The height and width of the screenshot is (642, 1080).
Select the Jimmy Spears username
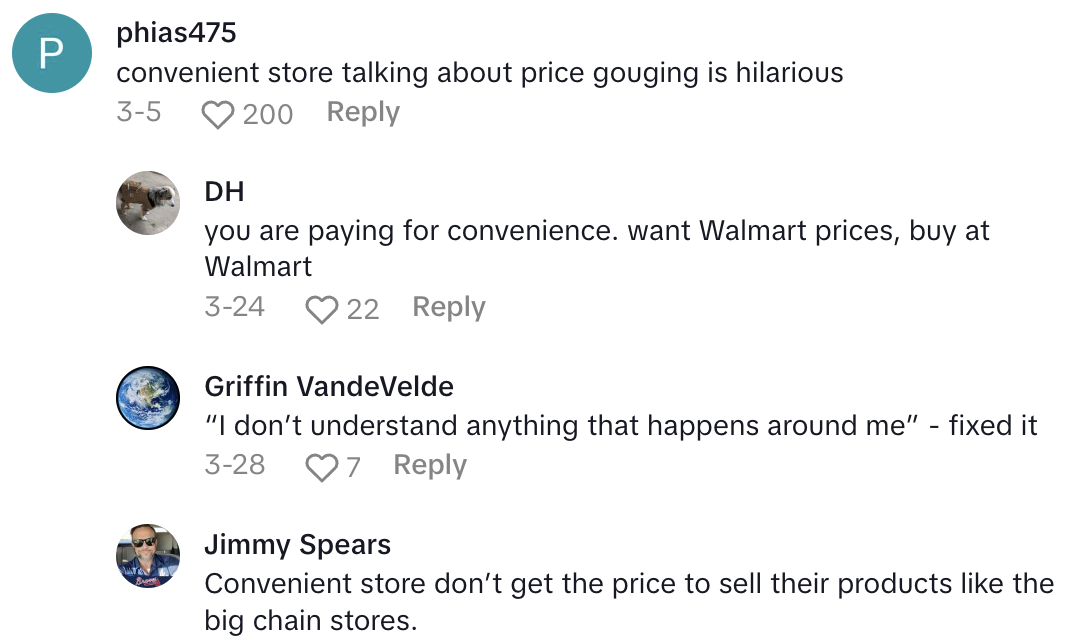297,545
